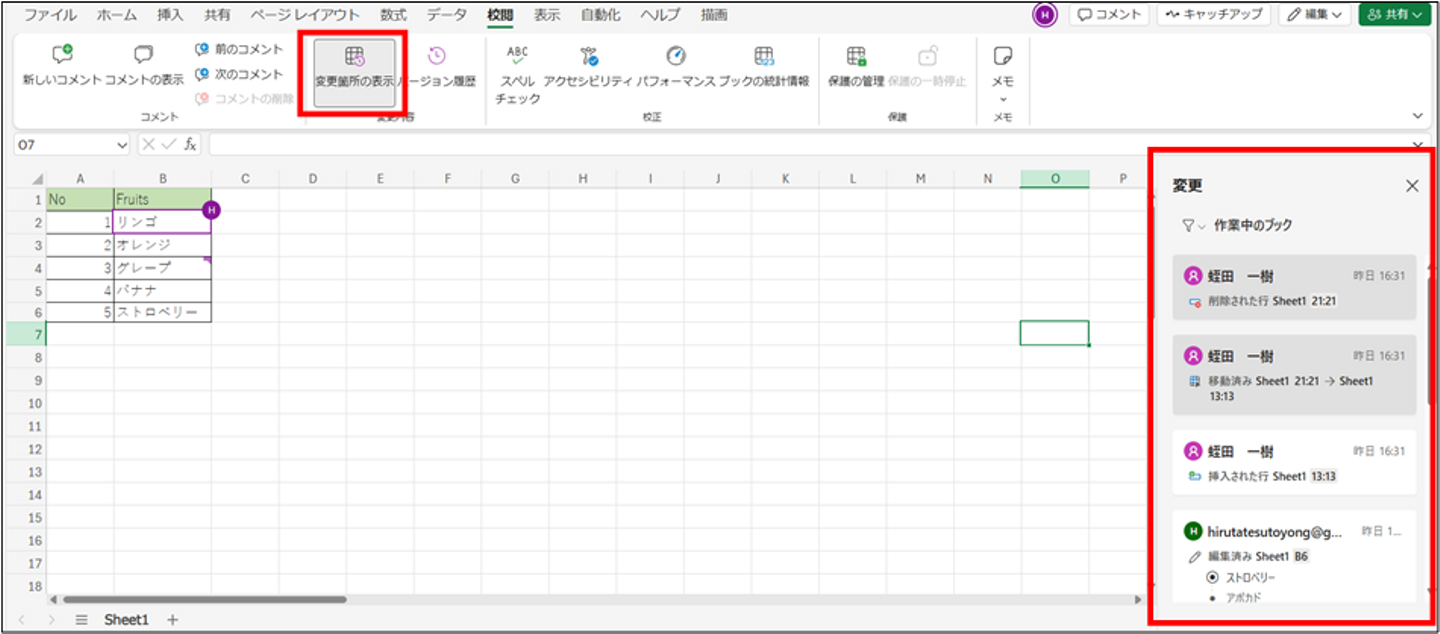Image resolution: width=1440 pixels, height=634 pixels.
Task: Switch to the ホーム tab
Action: pyautogui.click(x=117, y=15)
